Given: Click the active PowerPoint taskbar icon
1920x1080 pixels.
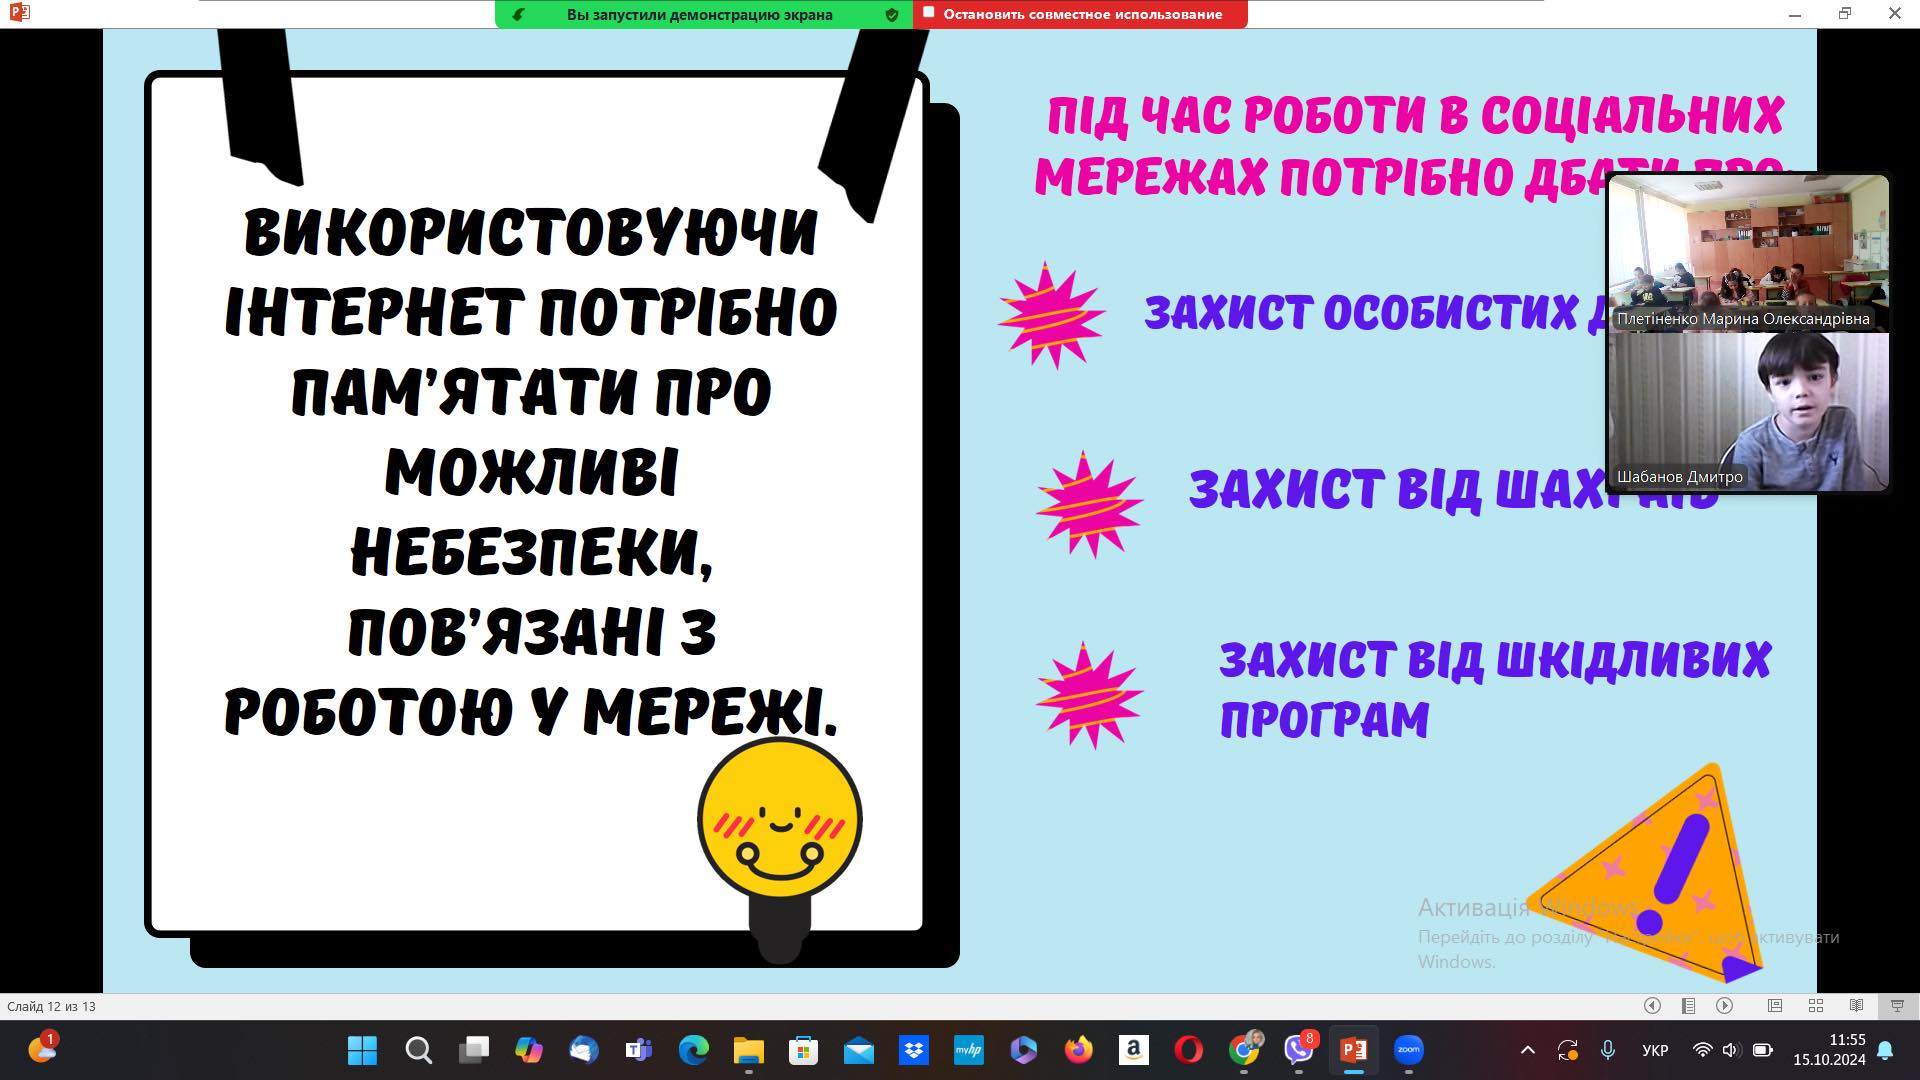Looking at the screenshot, I should [1353, 1050].
